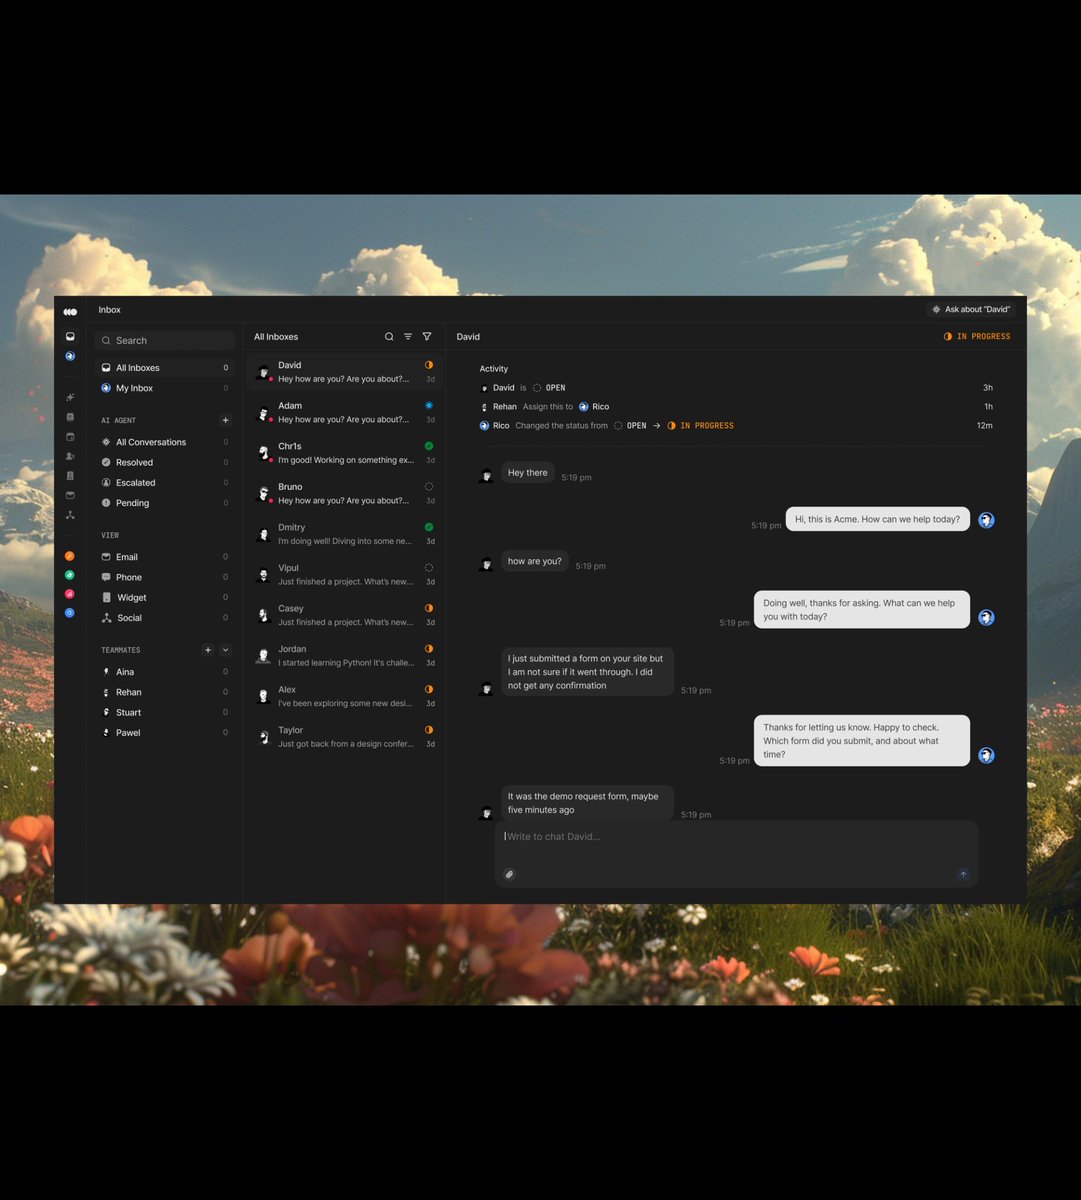The width and height of the screenshot is (1081, 1200).
Task: Click David's avatar beside "Hey there"
Action: [x=486, y=476]
